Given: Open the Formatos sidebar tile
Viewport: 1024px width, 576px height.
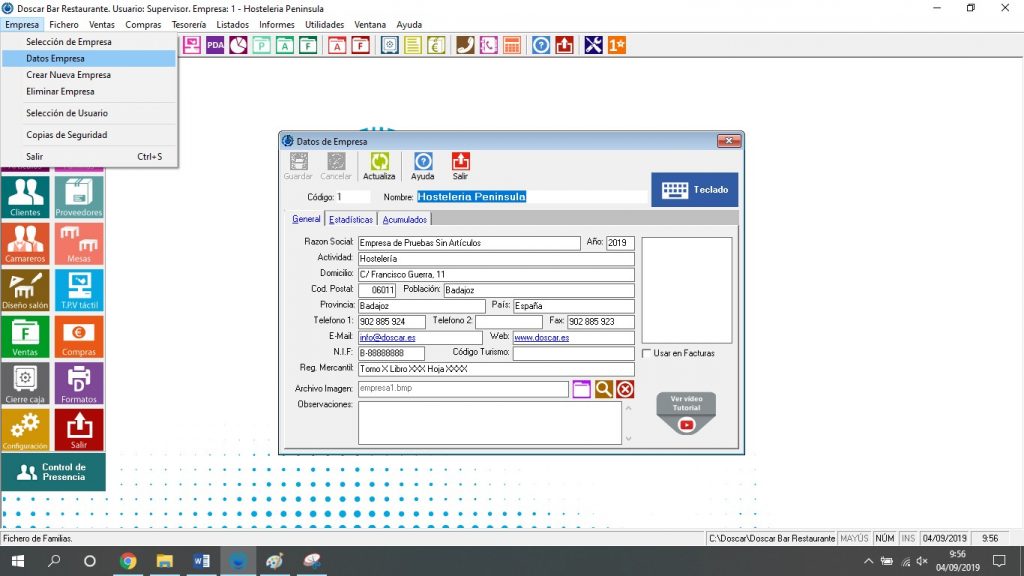Looking at the screenshot, I should (x=79, y=383).
